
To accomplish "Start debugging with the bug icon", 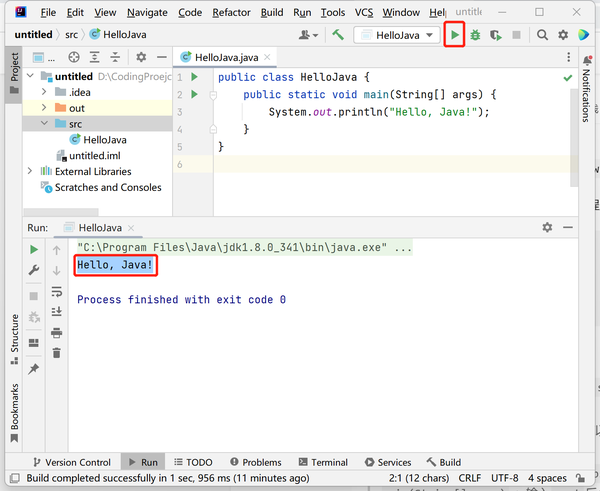I will (x=475, y=35).
